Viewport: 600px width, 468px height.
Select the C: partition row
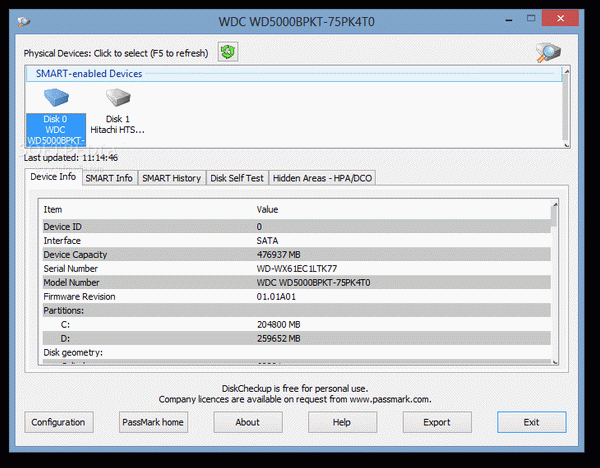point(297,325)
